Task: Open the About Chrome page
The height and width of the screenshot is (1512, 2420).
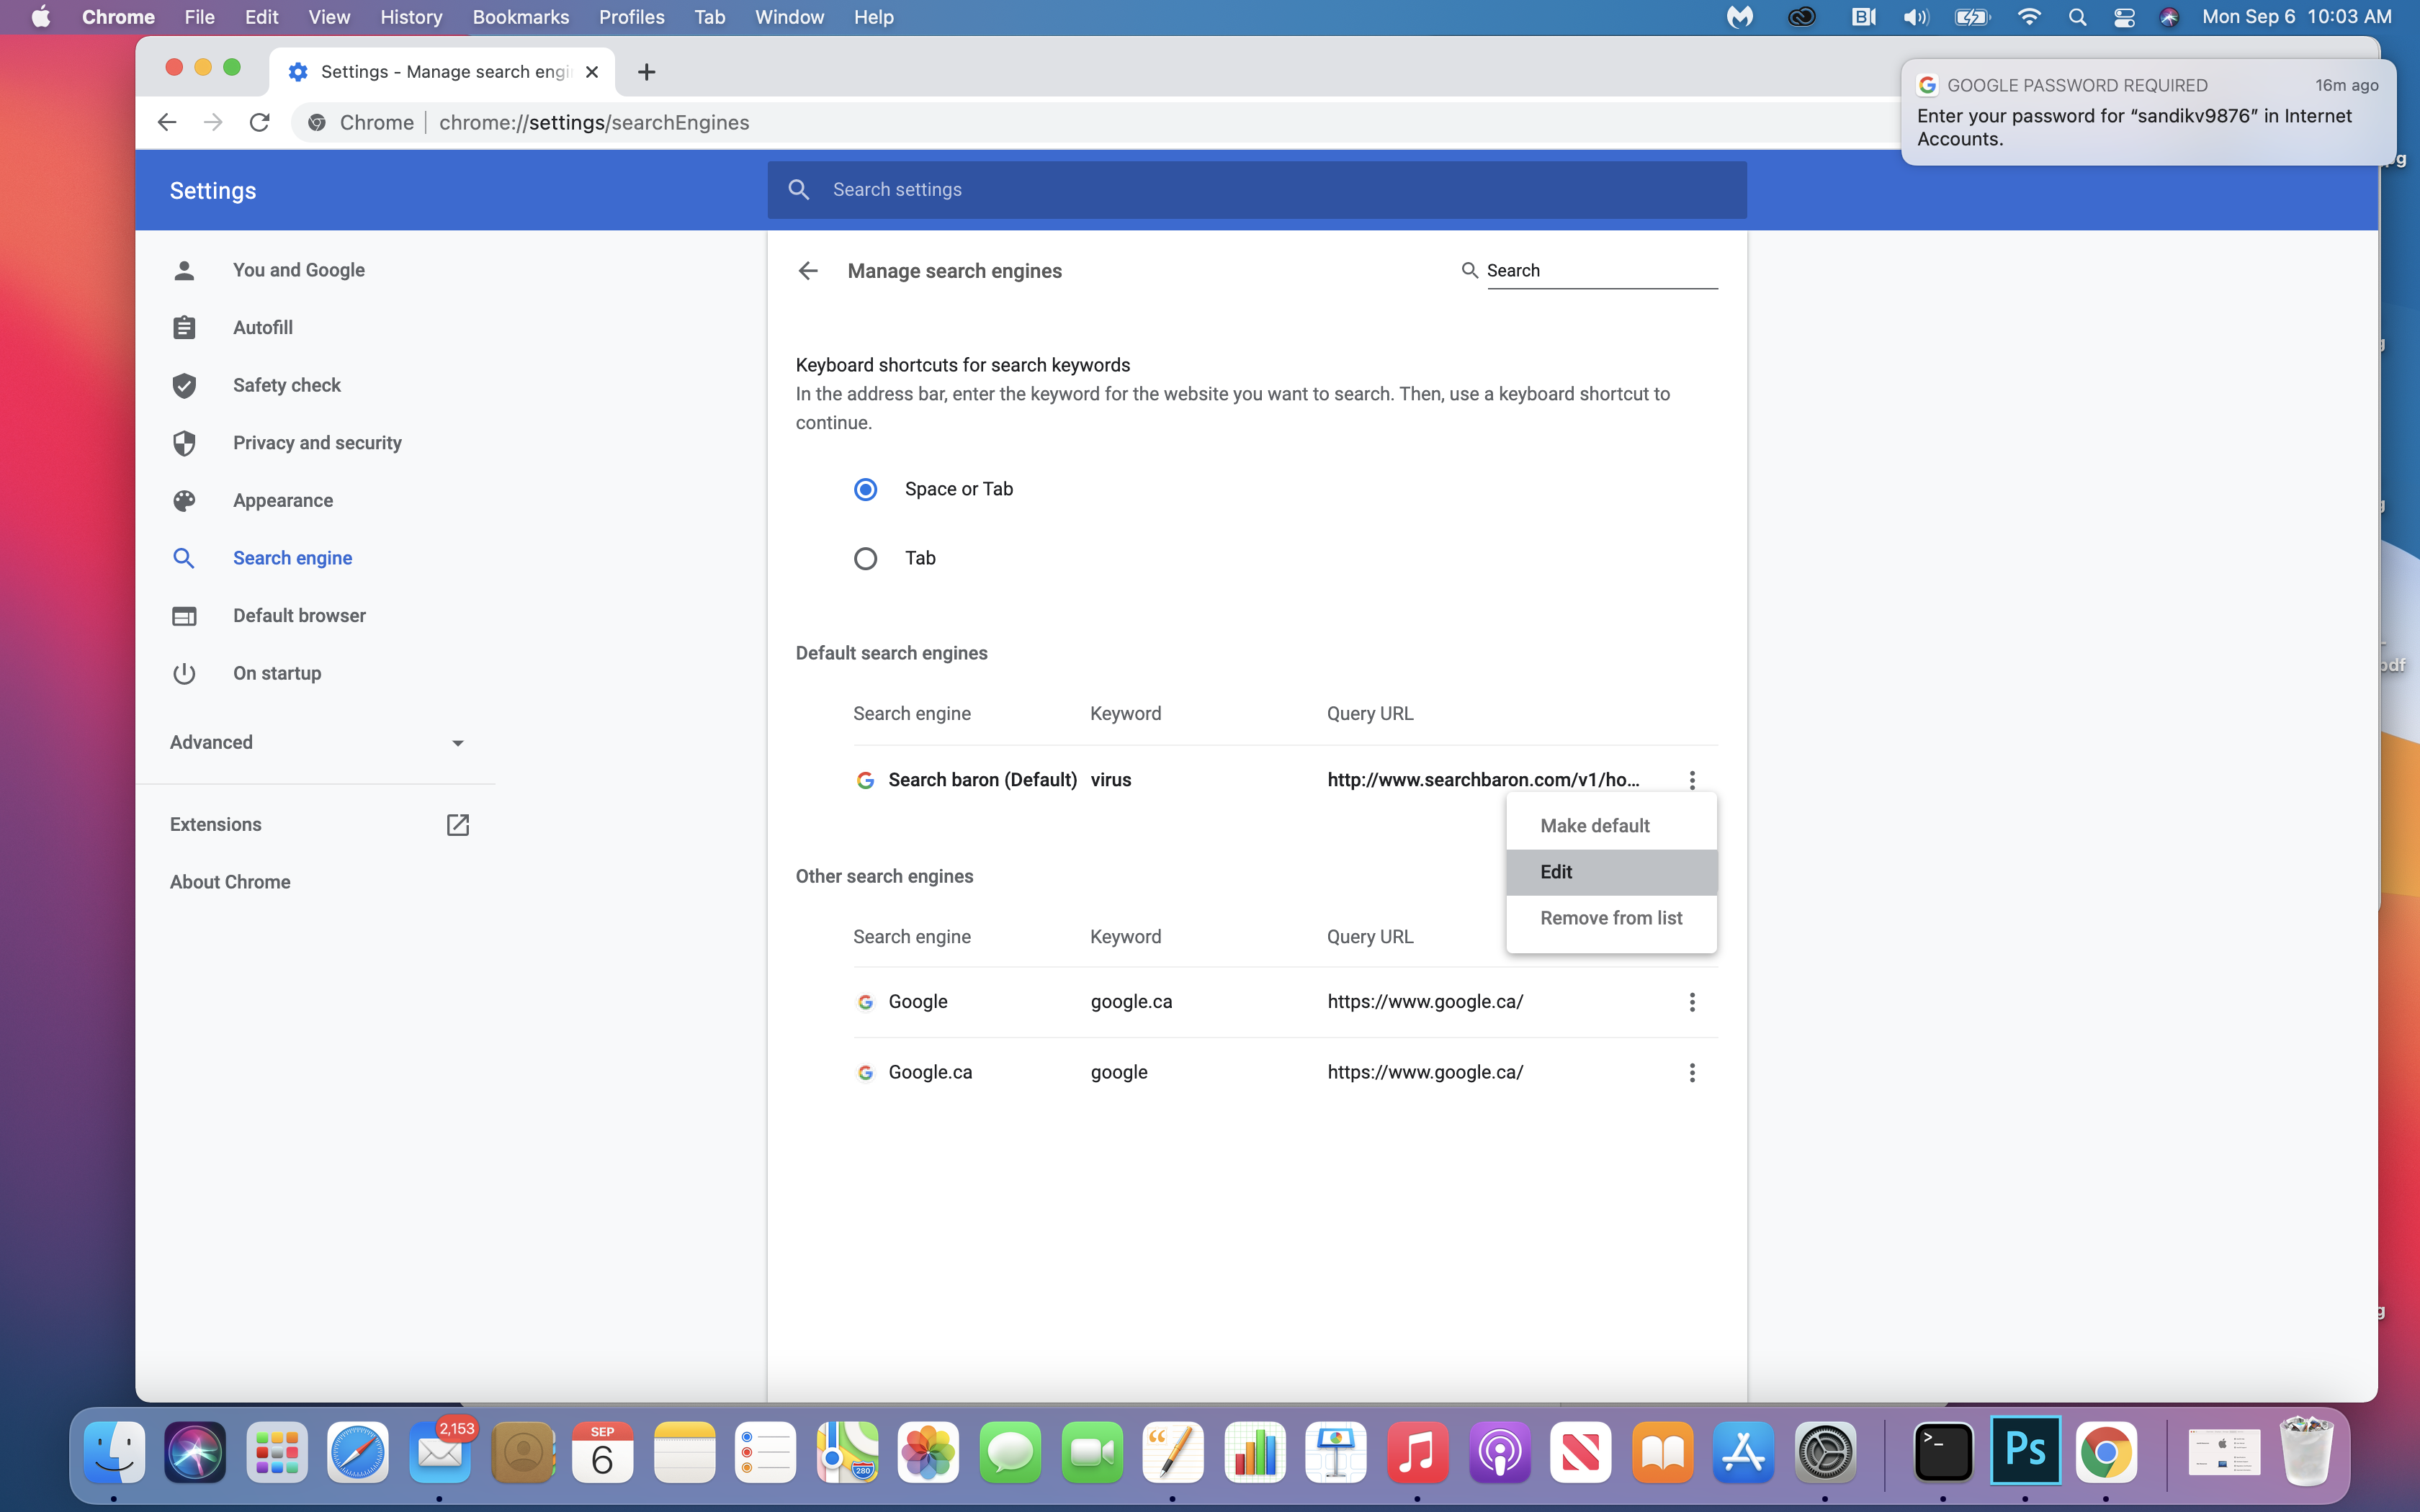Action: click(230, 882)
